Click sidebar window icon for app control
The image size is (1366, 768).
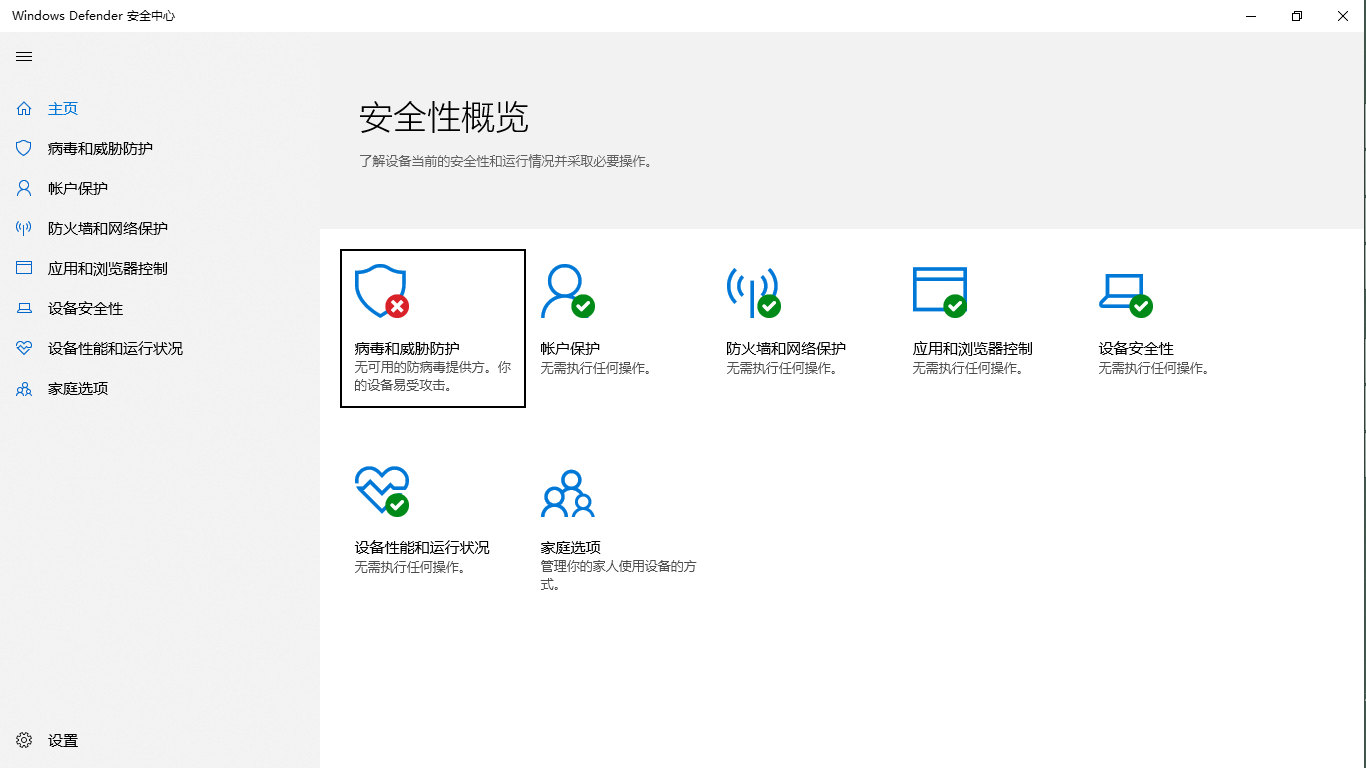click(x=24, y=268)
